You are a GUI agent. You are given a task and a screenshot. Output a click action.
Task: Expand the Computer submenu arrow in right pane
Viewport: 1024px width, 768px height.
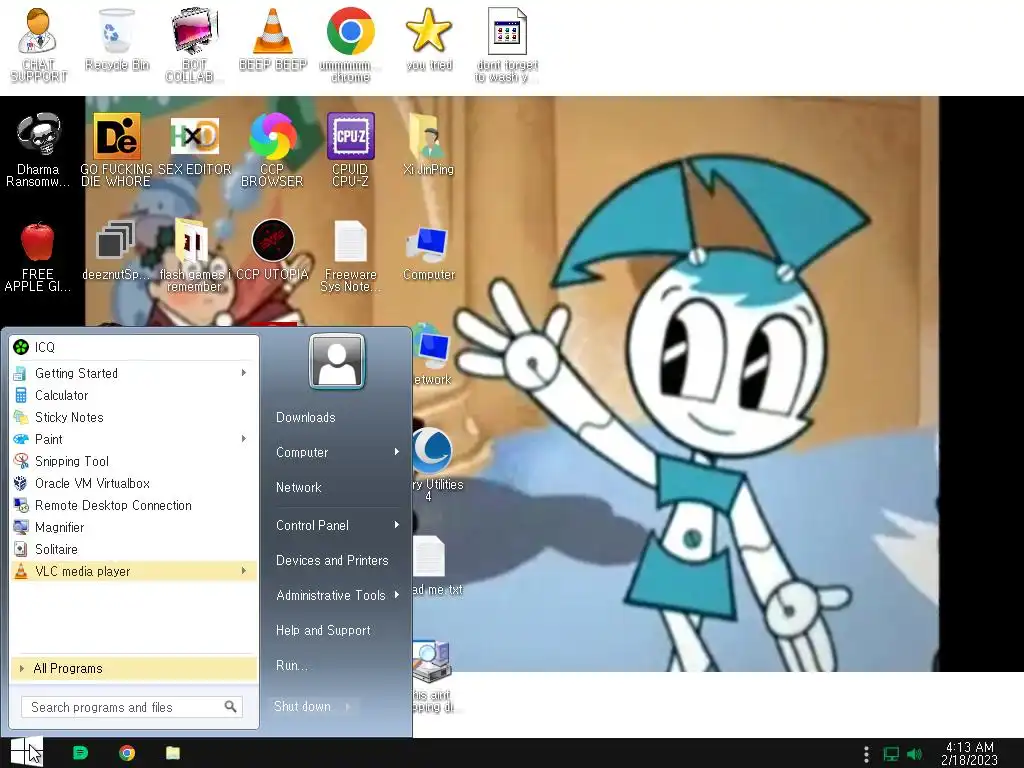pos(396,452)
